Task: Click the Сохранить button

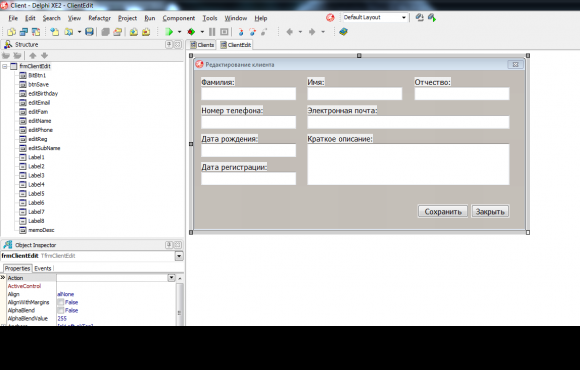Action: pos(443,212)
